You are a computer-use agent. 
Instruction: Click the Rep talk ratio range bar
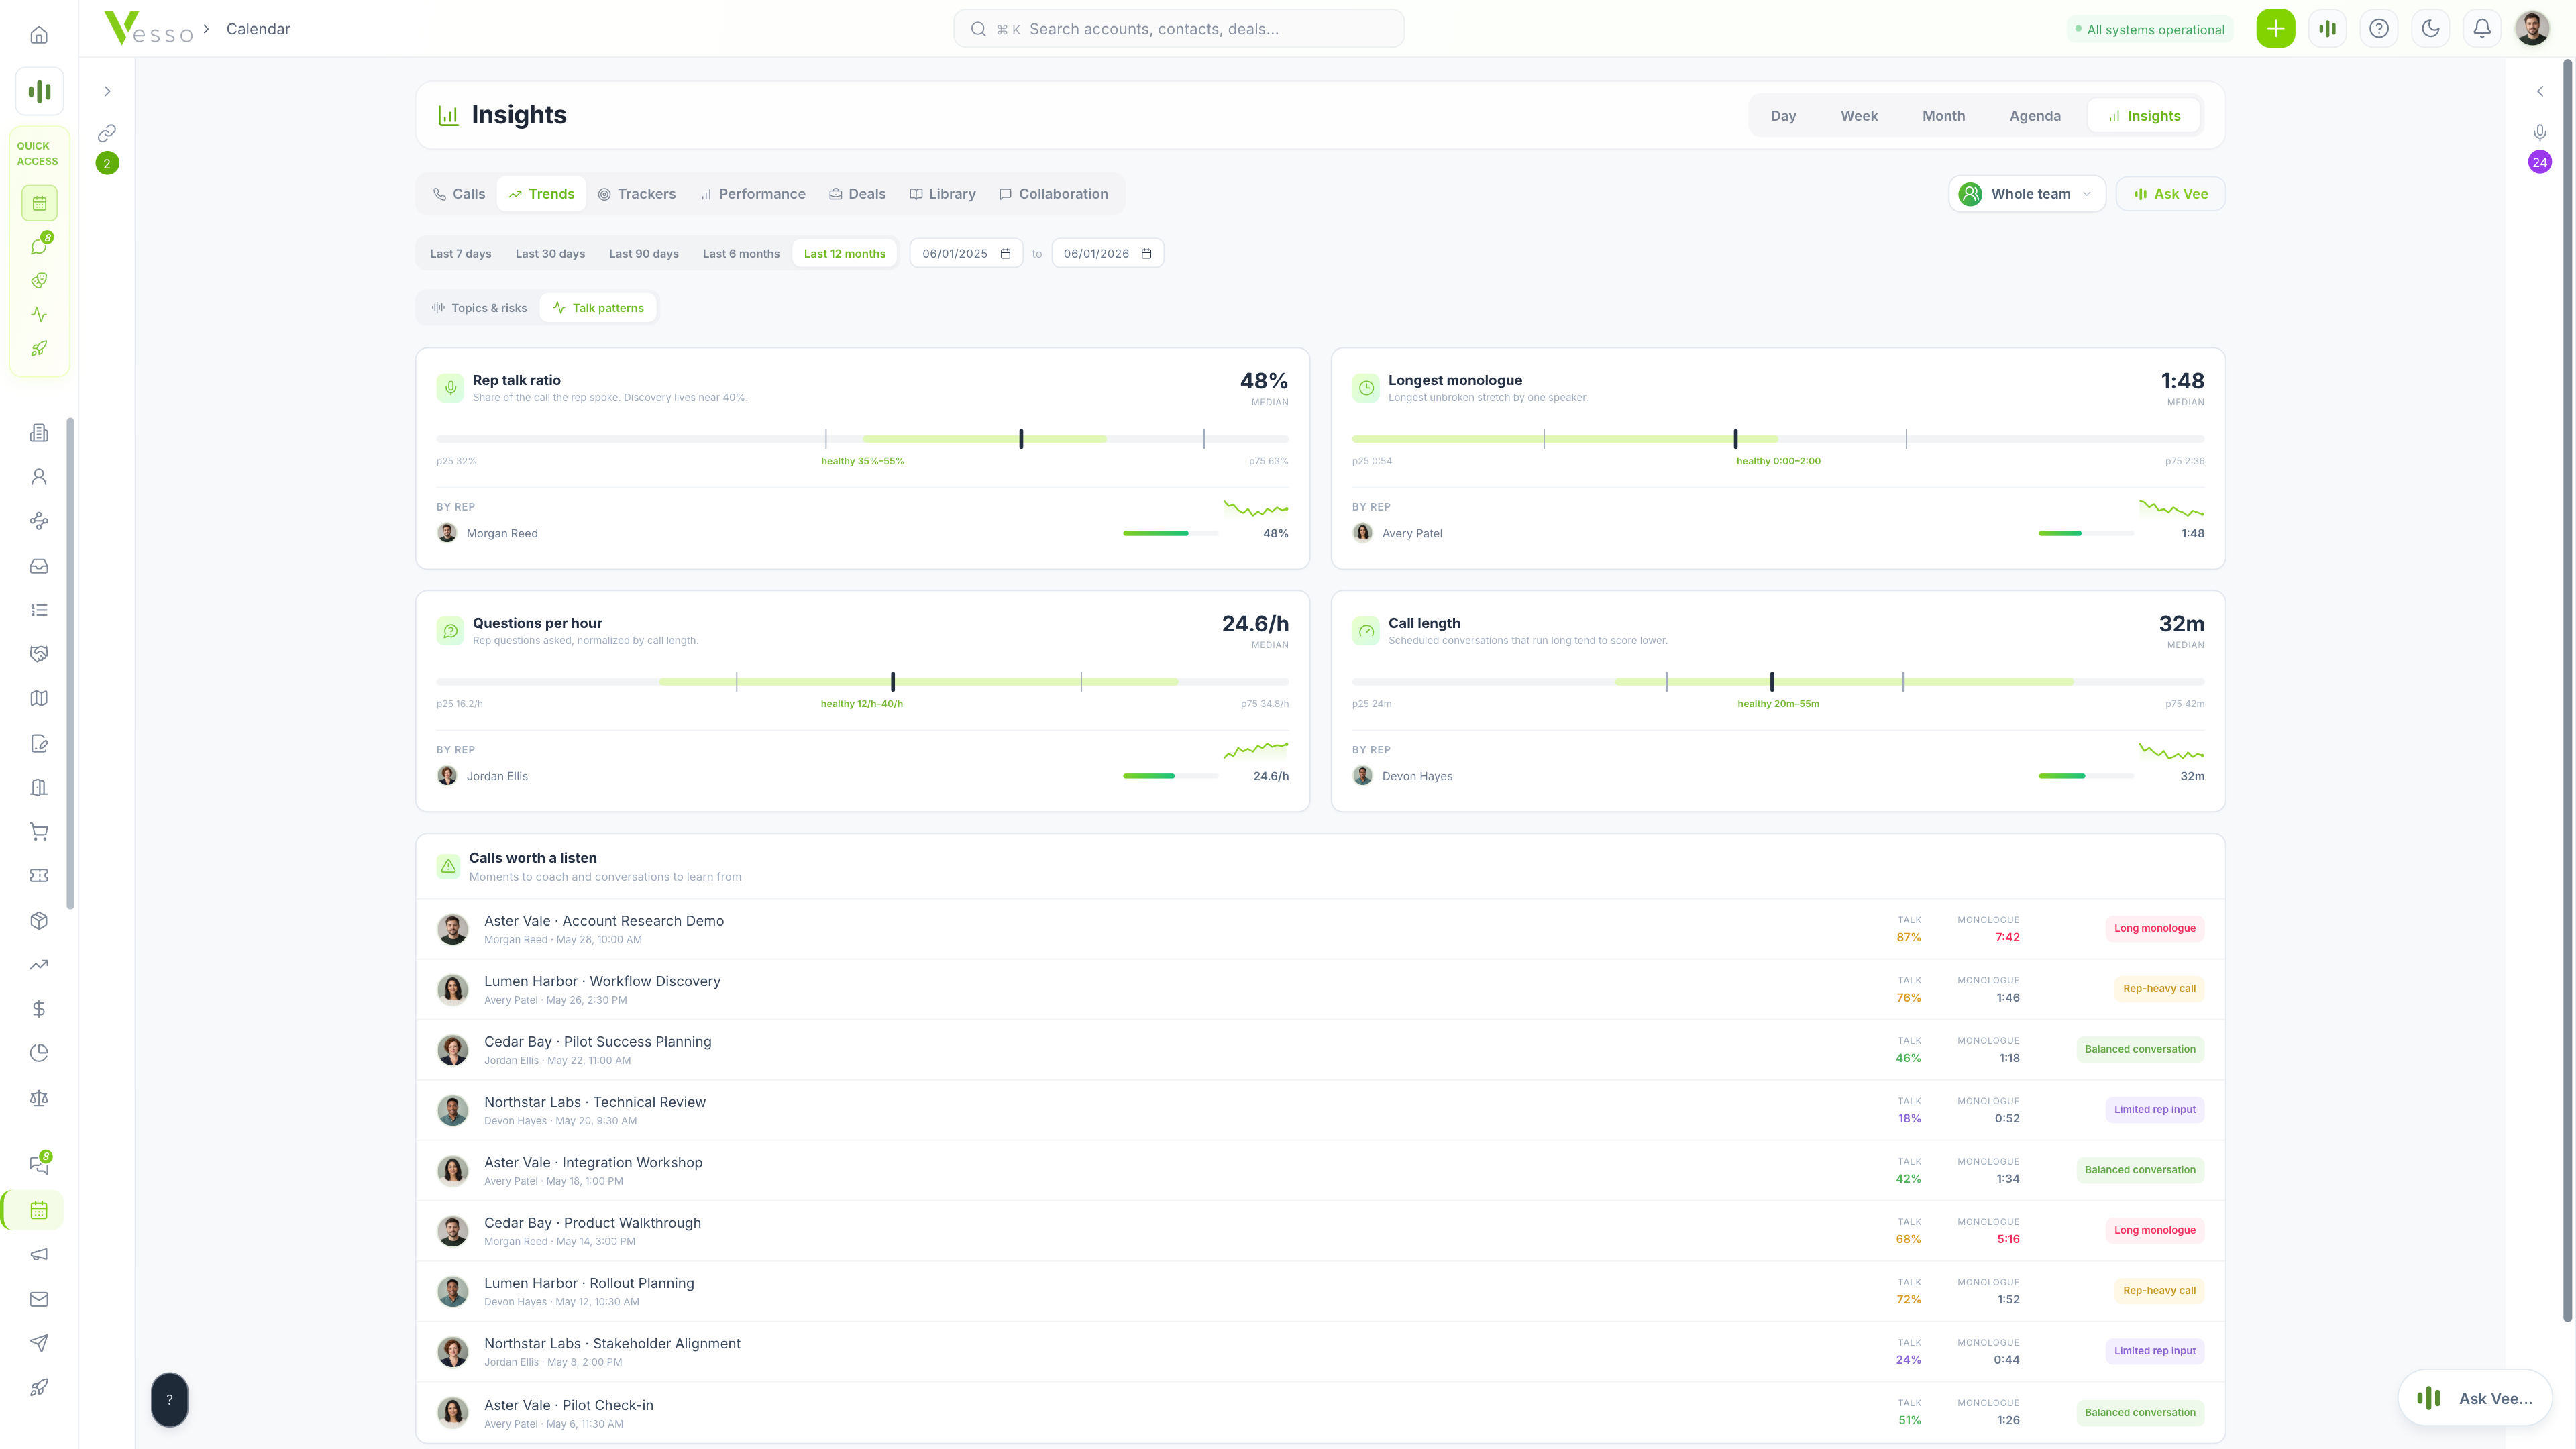point(862,439)
